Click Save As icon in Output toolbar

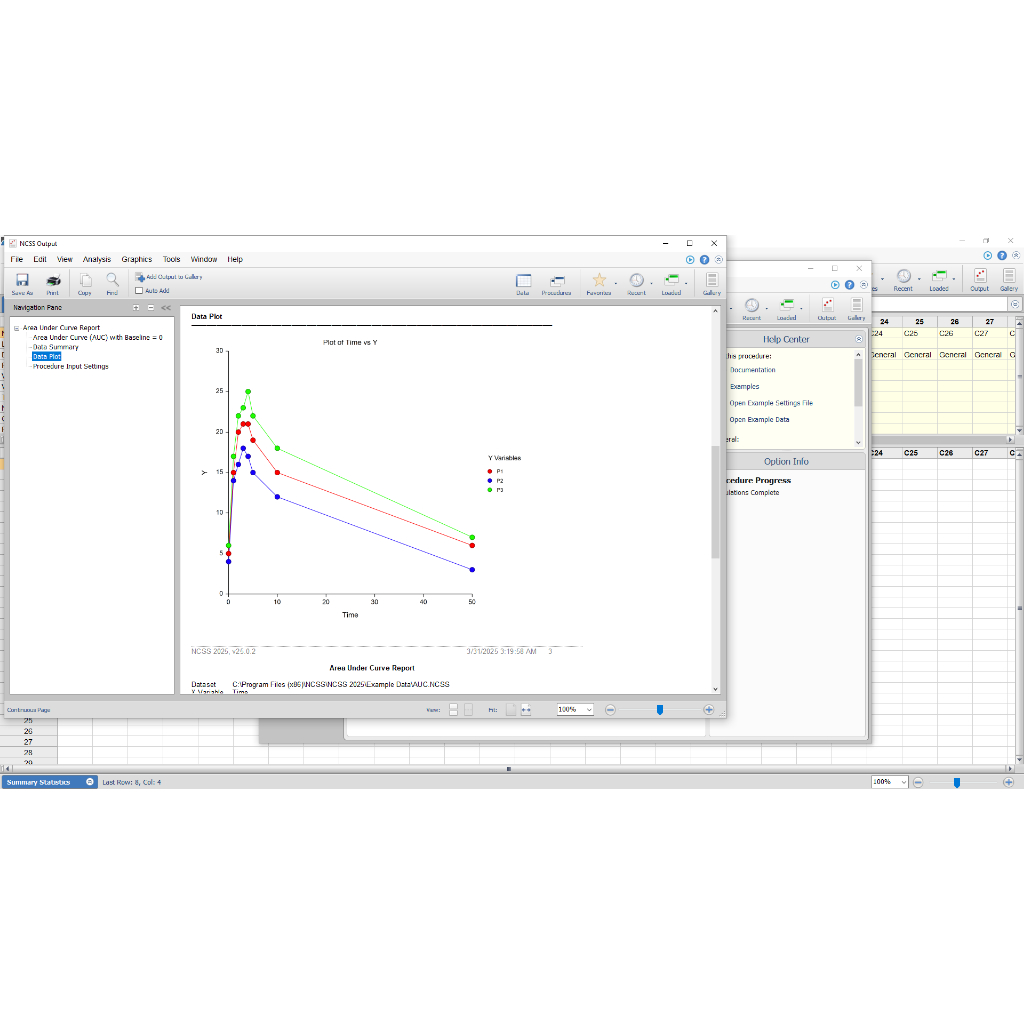22,282
